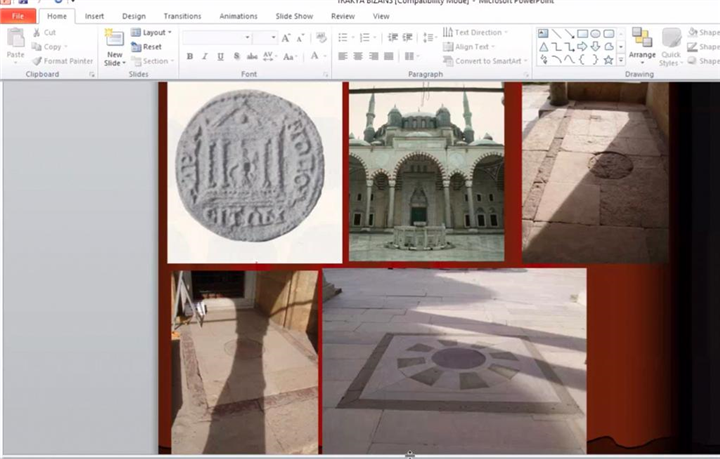
Task: Pick the right brace shape
Action: coord(595,60)
